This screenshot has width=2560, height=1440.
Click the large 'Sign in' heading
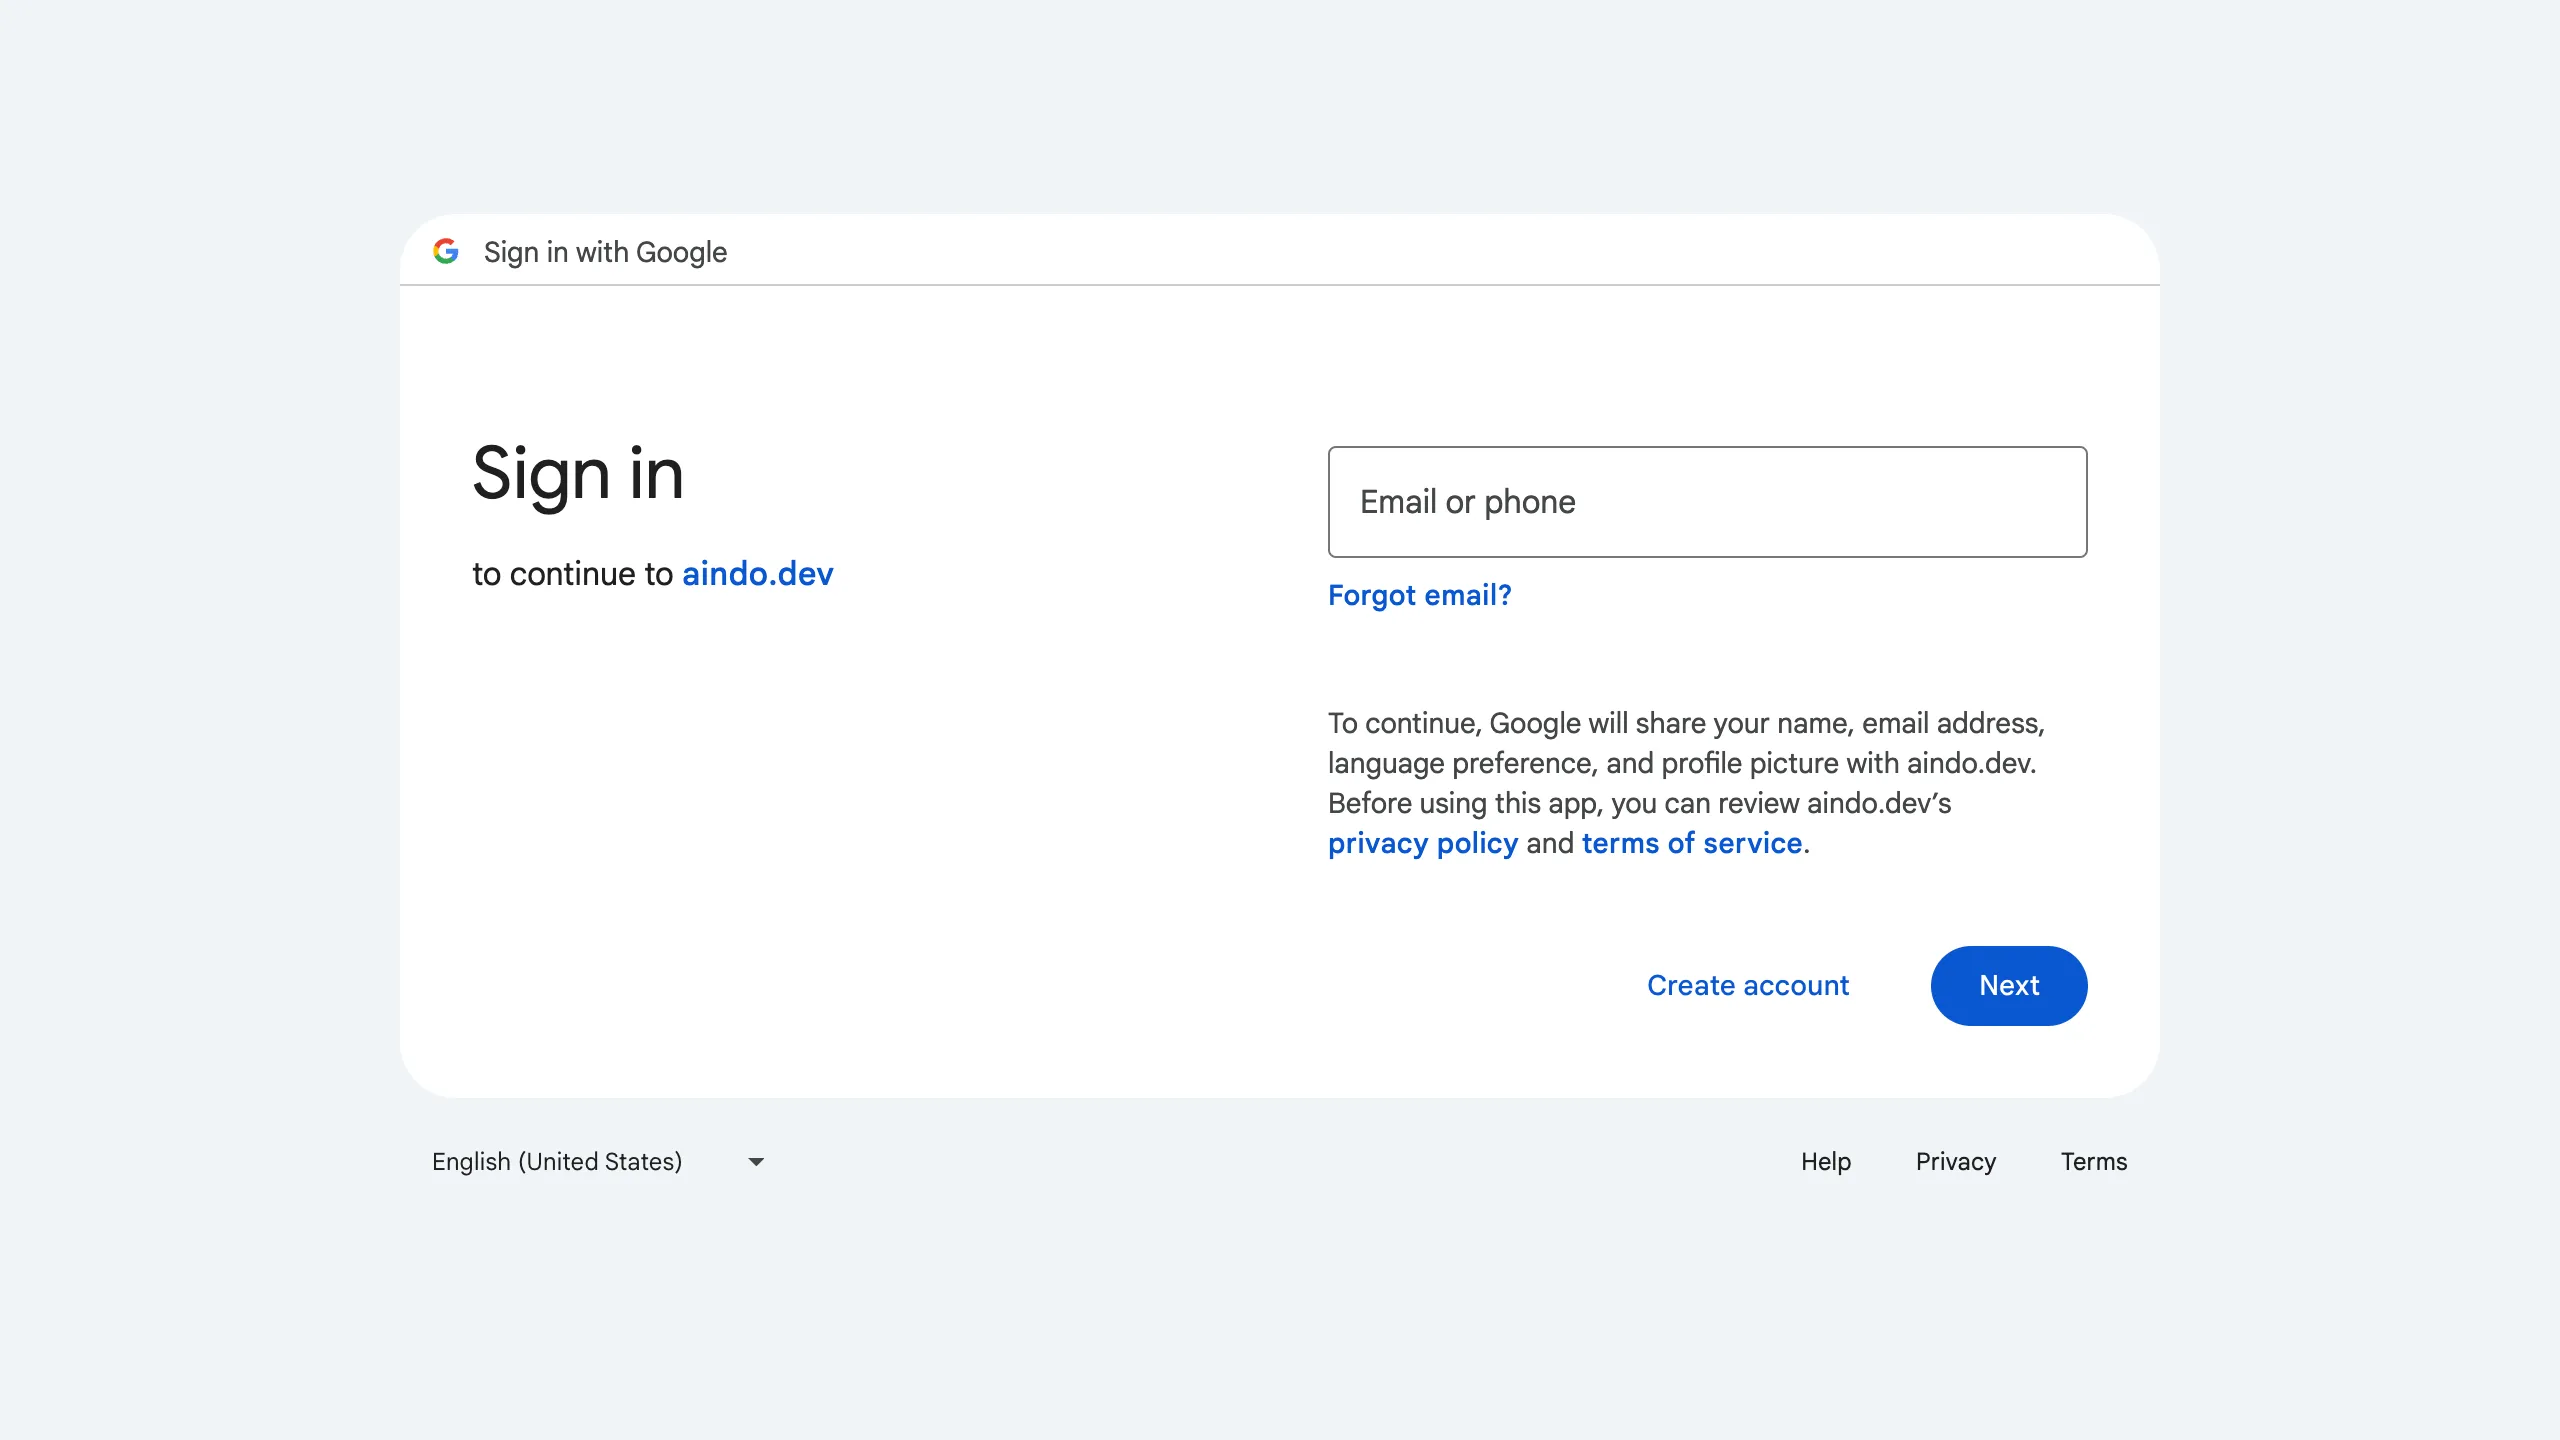(578, 473)
